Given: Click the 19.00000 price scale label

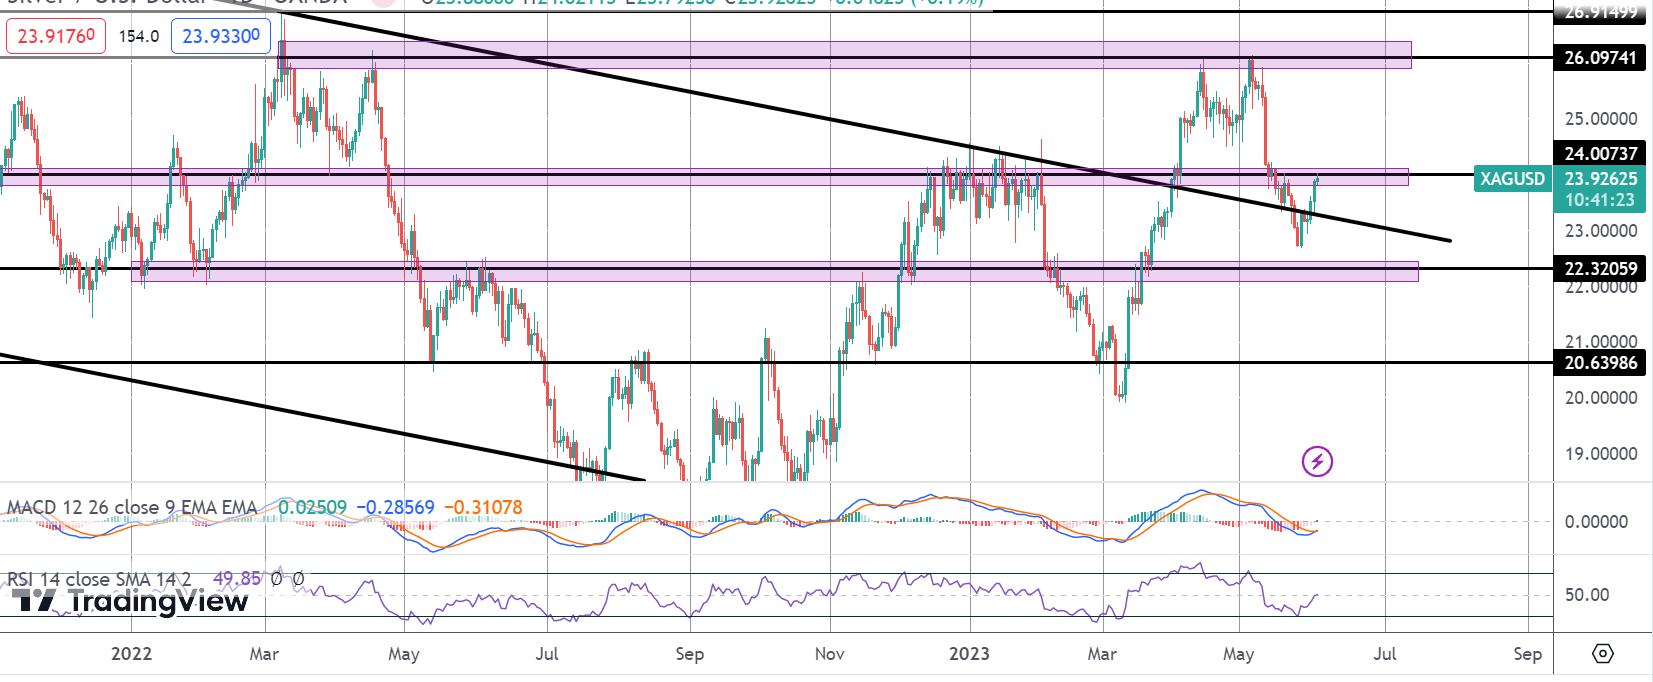Looking at the screenshot, I should point(1601,453).
